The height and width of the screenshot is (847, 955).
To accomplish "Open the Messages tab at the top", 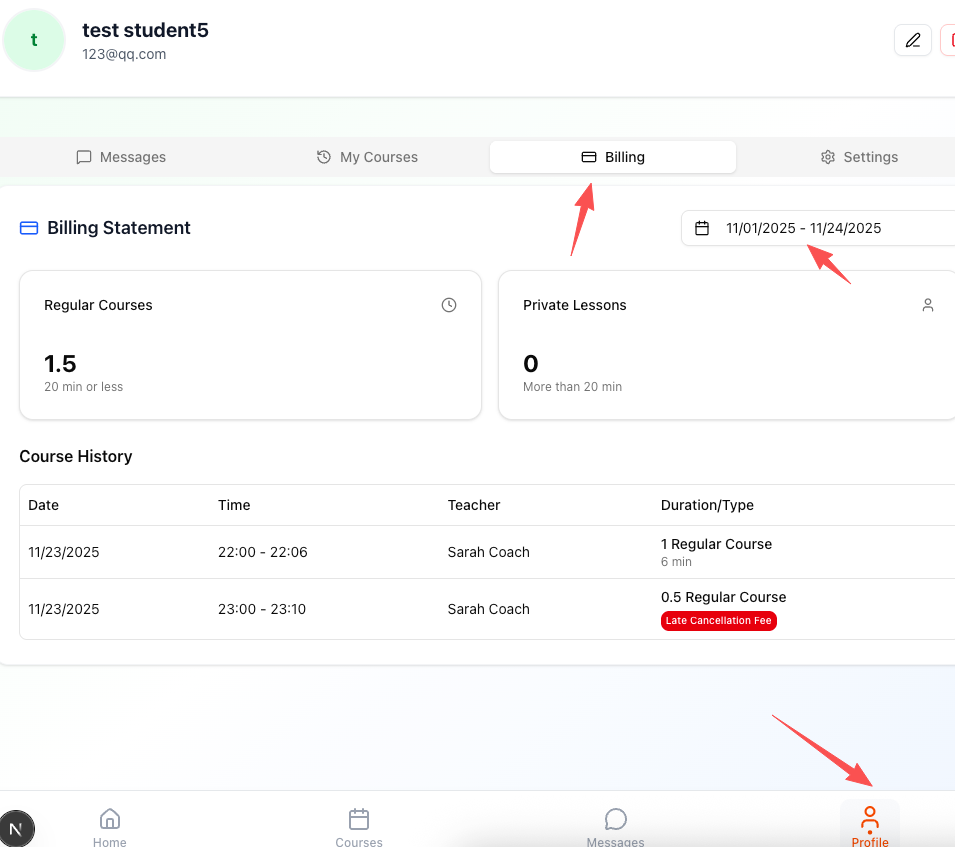I will [121, 157].
